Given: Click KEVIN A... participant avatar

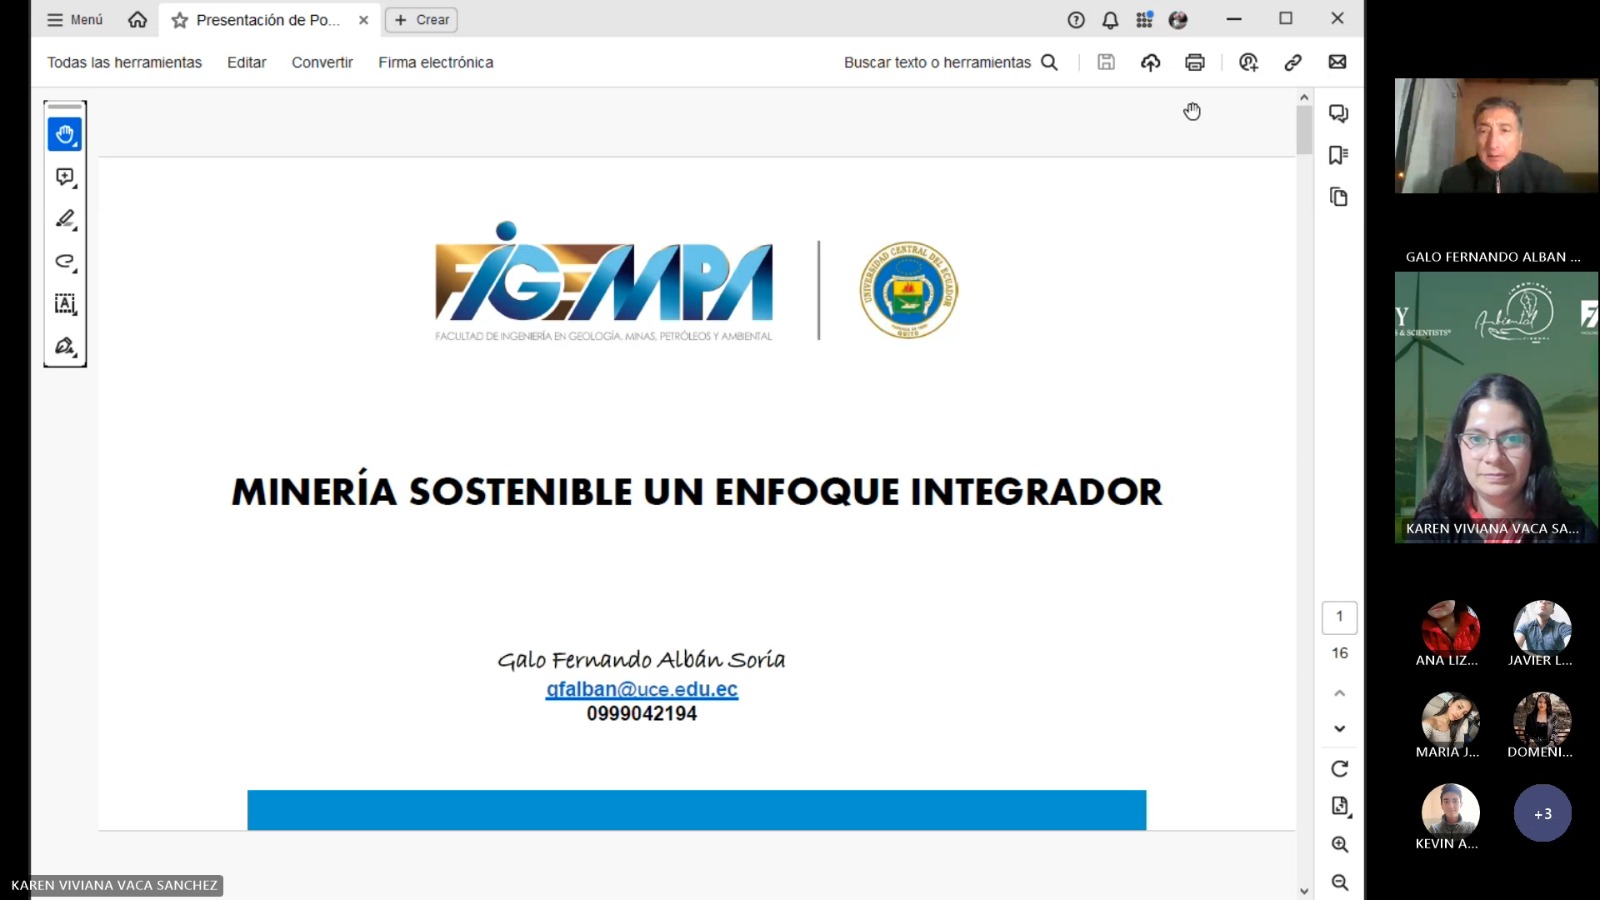Looking at the screenshot, I should tap(1450, 811).
